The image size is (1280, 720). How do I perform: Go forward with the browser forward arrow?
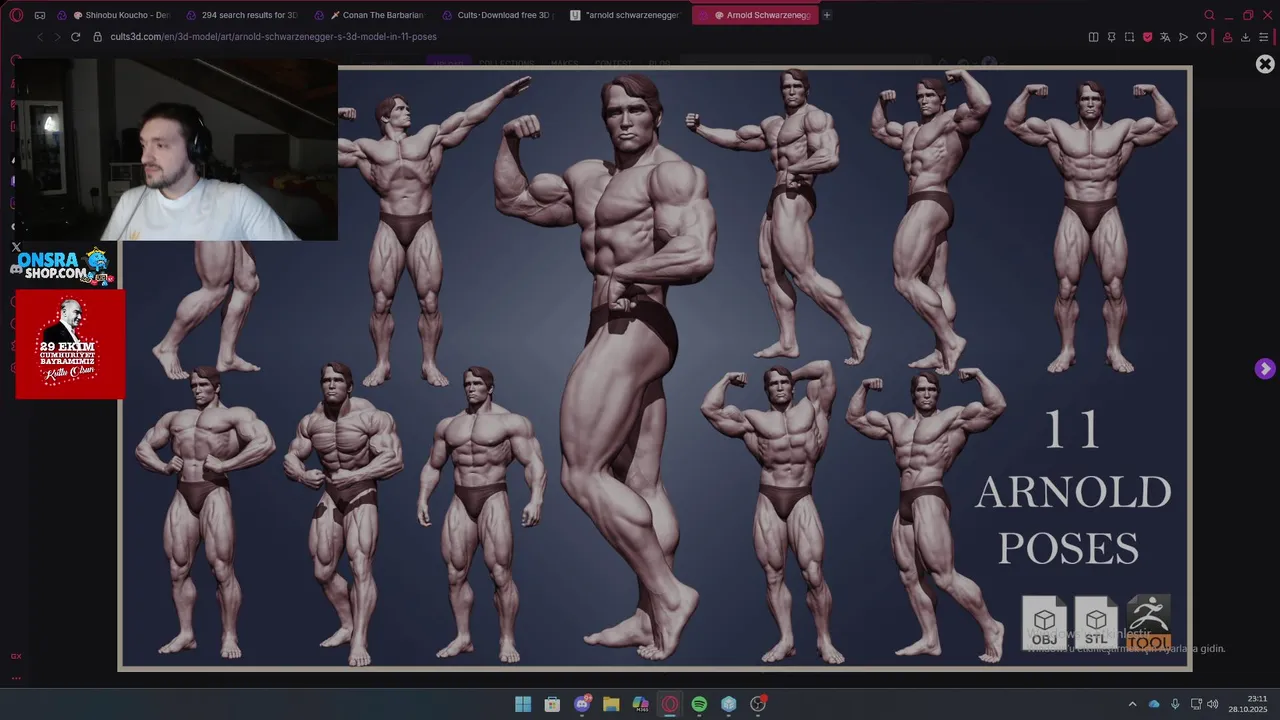[56, 37]
